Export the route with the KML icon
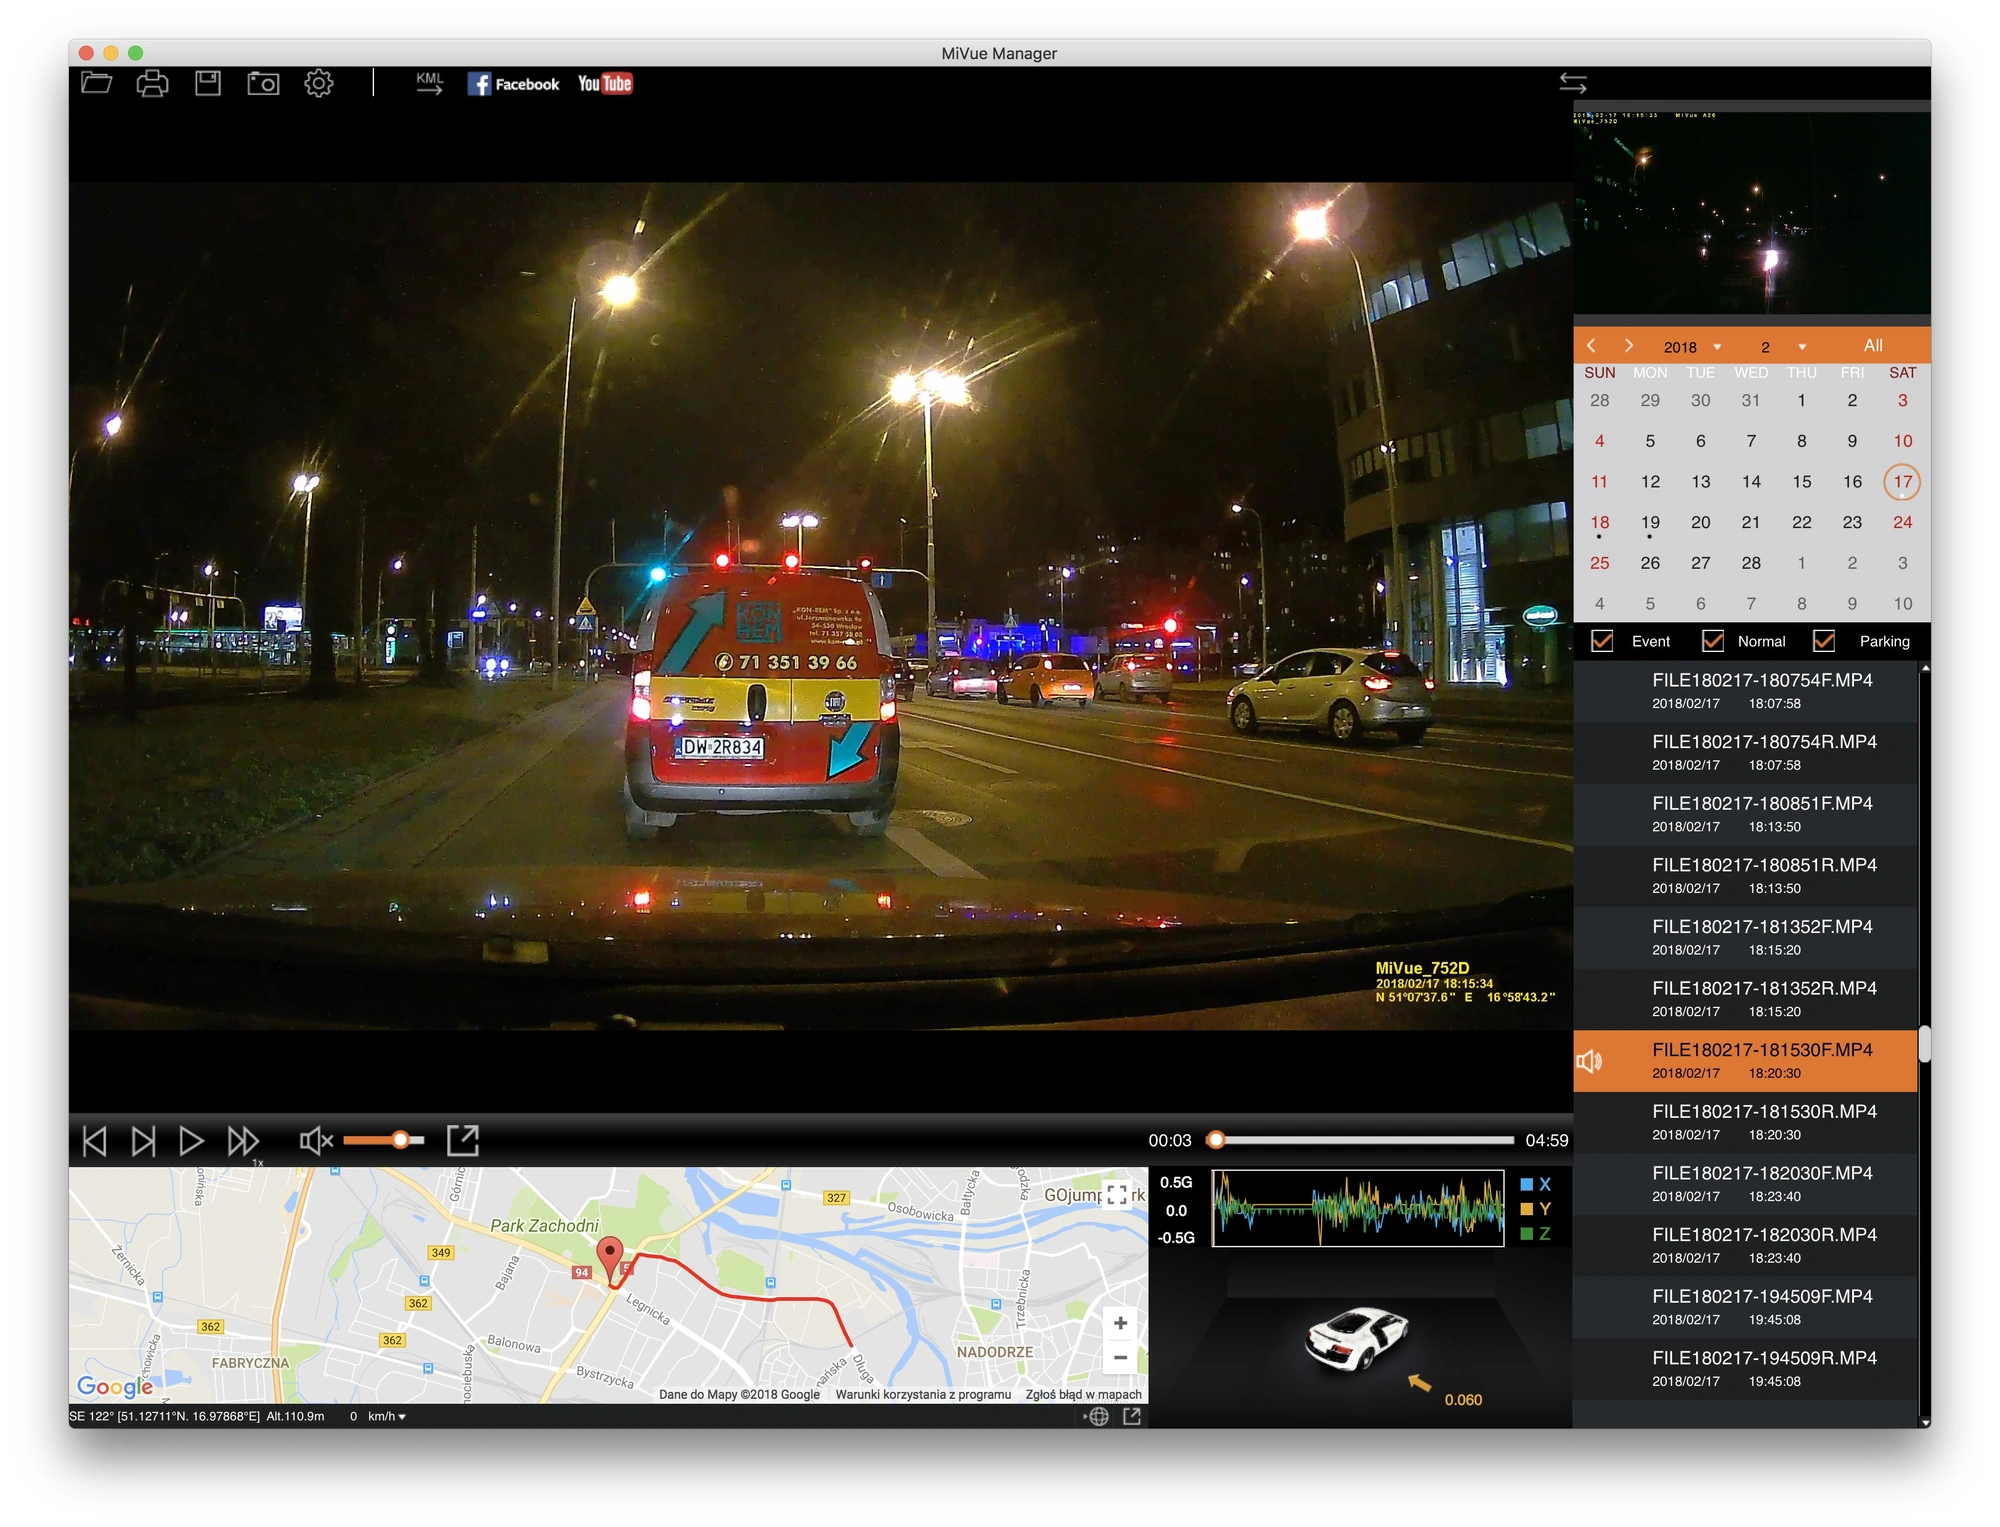The height and width of the screenshot is (1527, 2000). click(430, 83)
